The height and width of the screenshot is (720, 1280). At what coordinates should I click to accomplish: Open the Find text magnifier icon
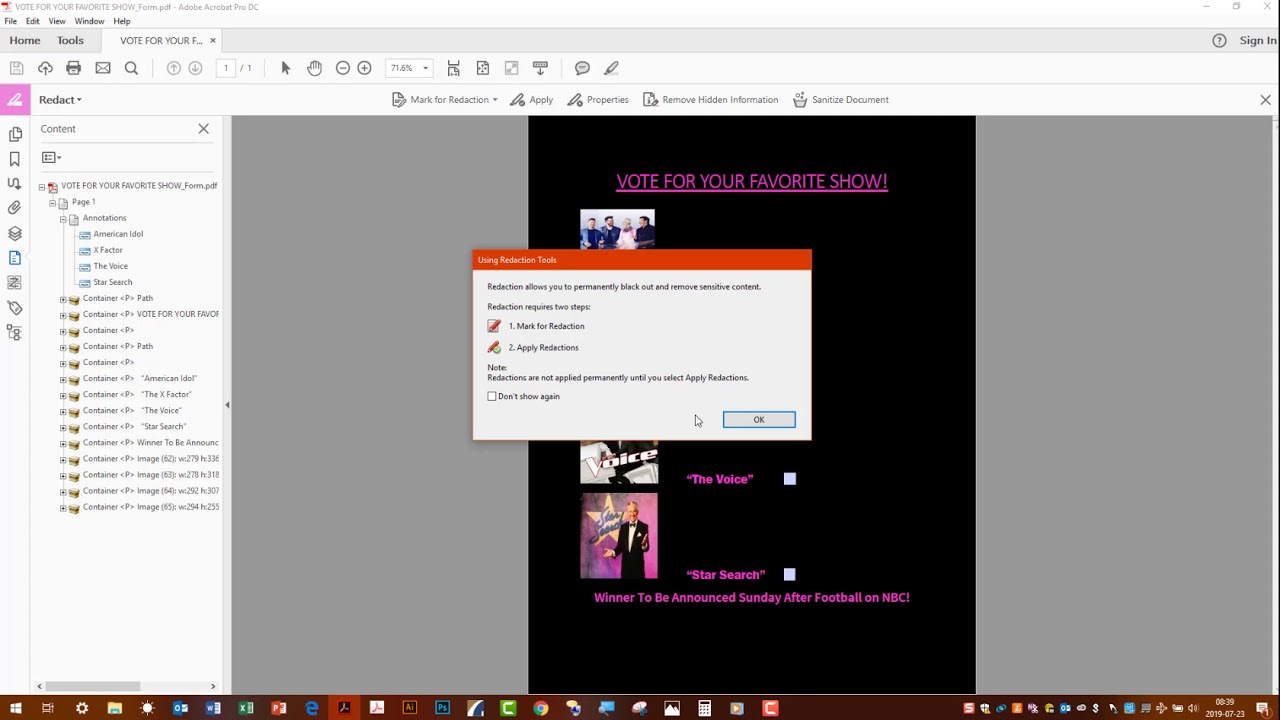[131, 68]
